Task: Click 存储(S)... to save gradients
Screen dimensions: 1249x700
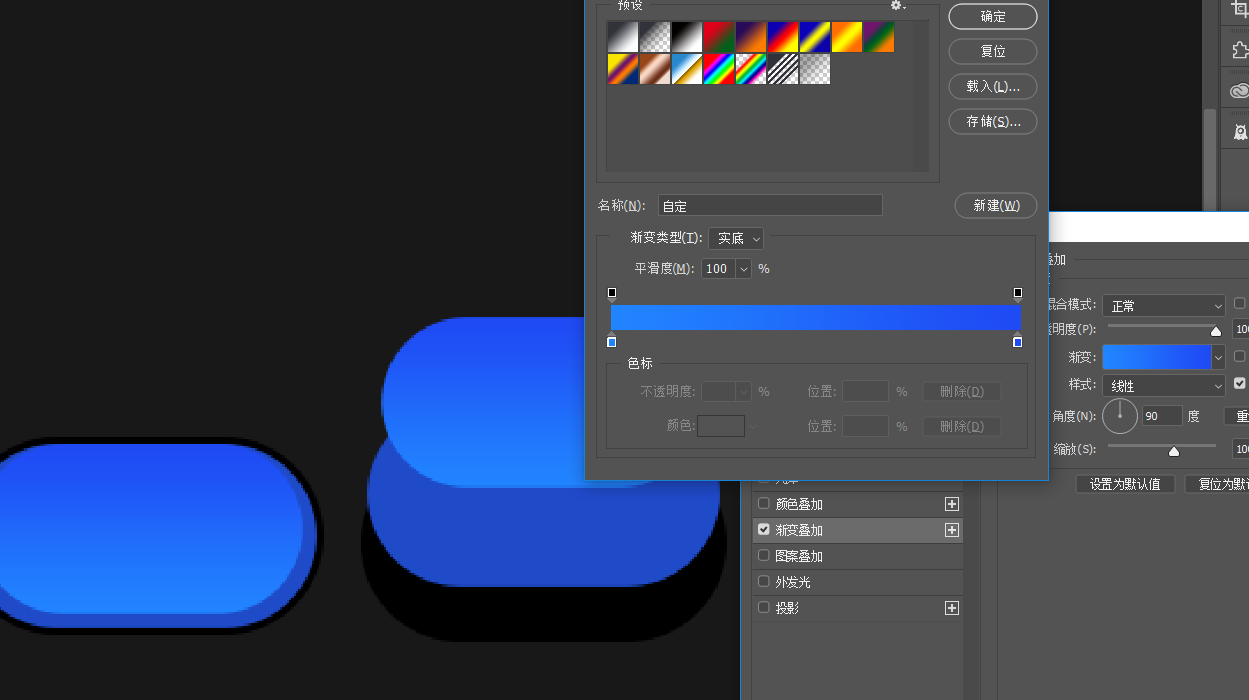Action: click(993, 121)
